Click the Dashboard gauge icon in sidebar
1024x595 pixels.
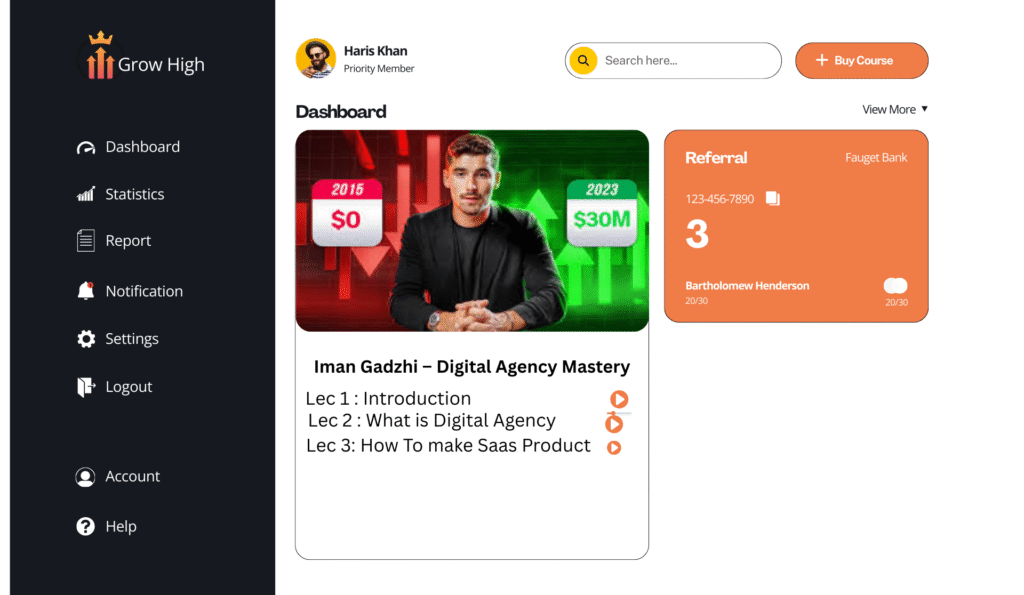[86, 148]
